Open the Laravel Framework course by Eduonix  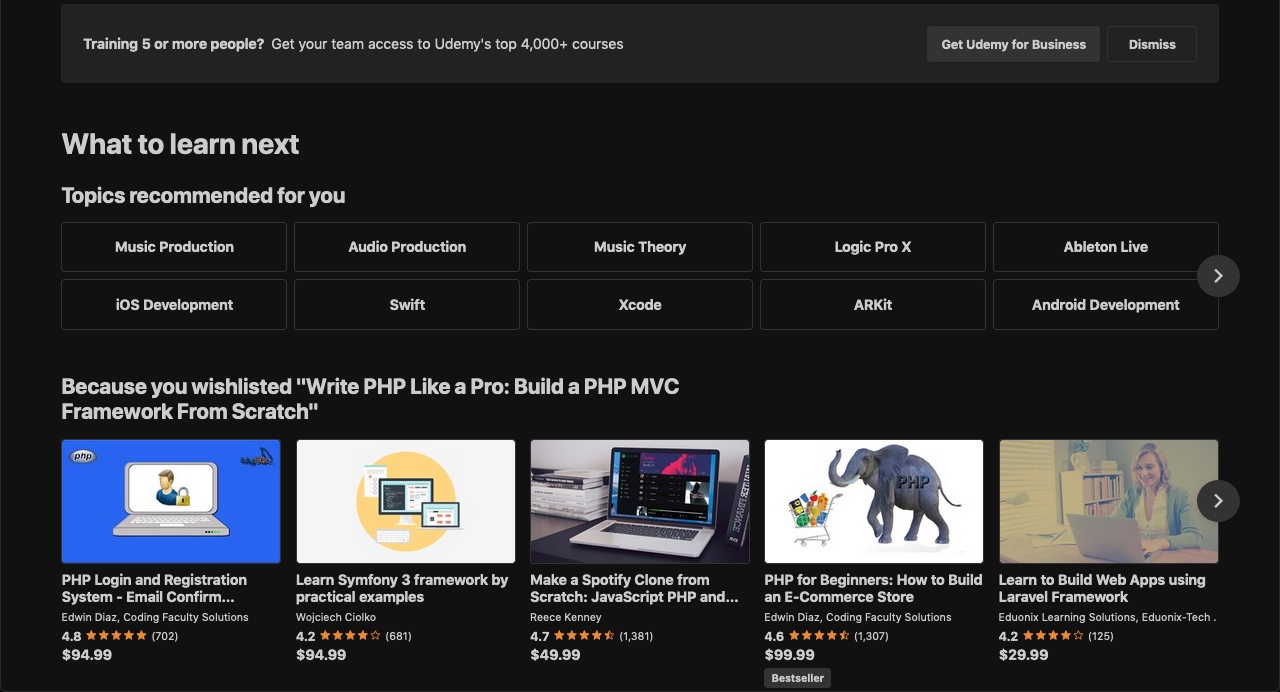click(1108, 500)
